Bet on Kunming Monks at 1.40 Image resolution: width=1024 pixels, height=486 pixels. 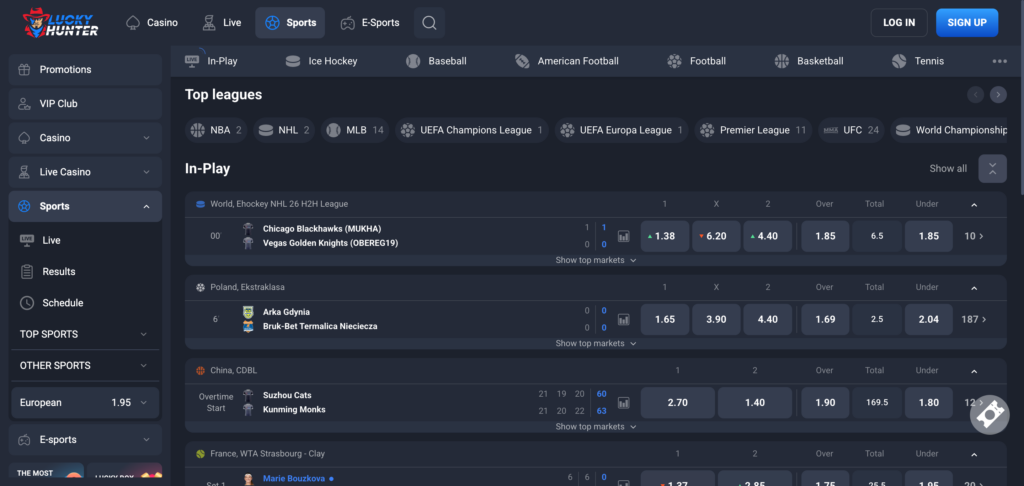(x=755, y=402)
